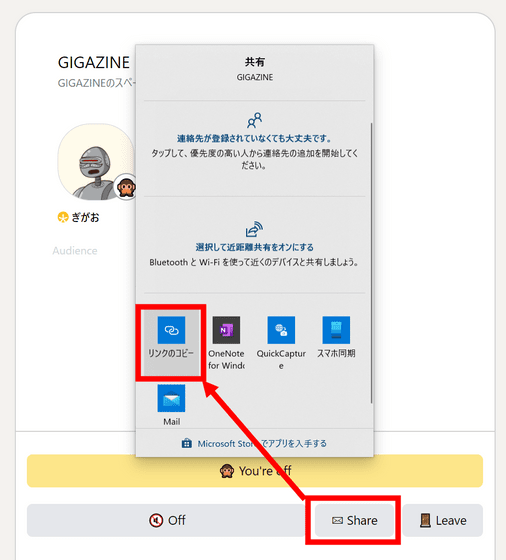Click the contacts people icon
This screenshot has height=560, width=506.
(x=255, y=120)
